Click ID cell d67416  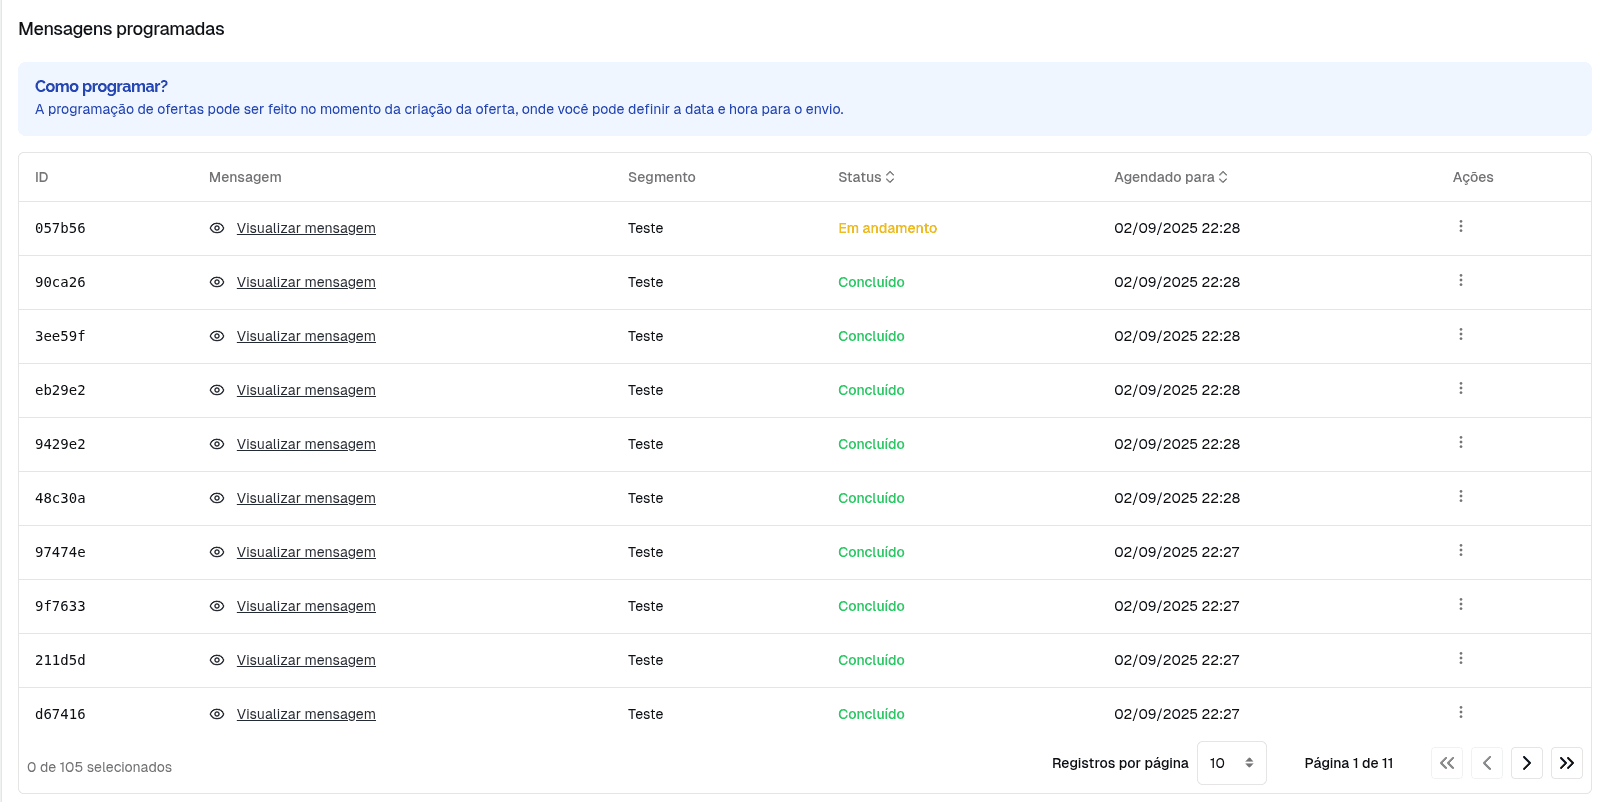tap(60, 714)
